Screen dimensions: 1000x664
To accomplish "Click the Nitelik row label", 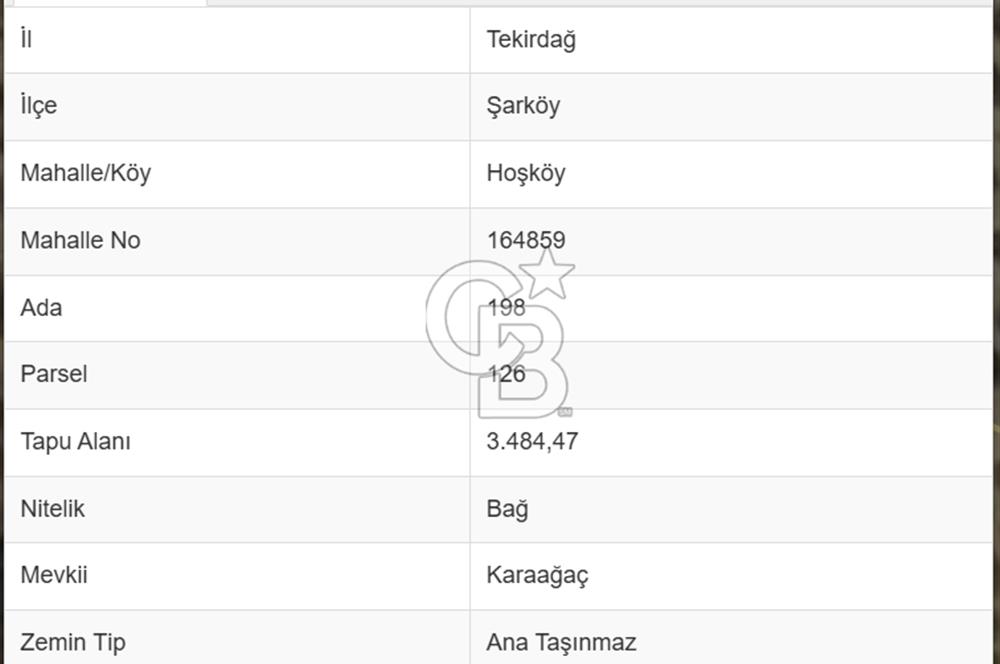I will 53,508.
